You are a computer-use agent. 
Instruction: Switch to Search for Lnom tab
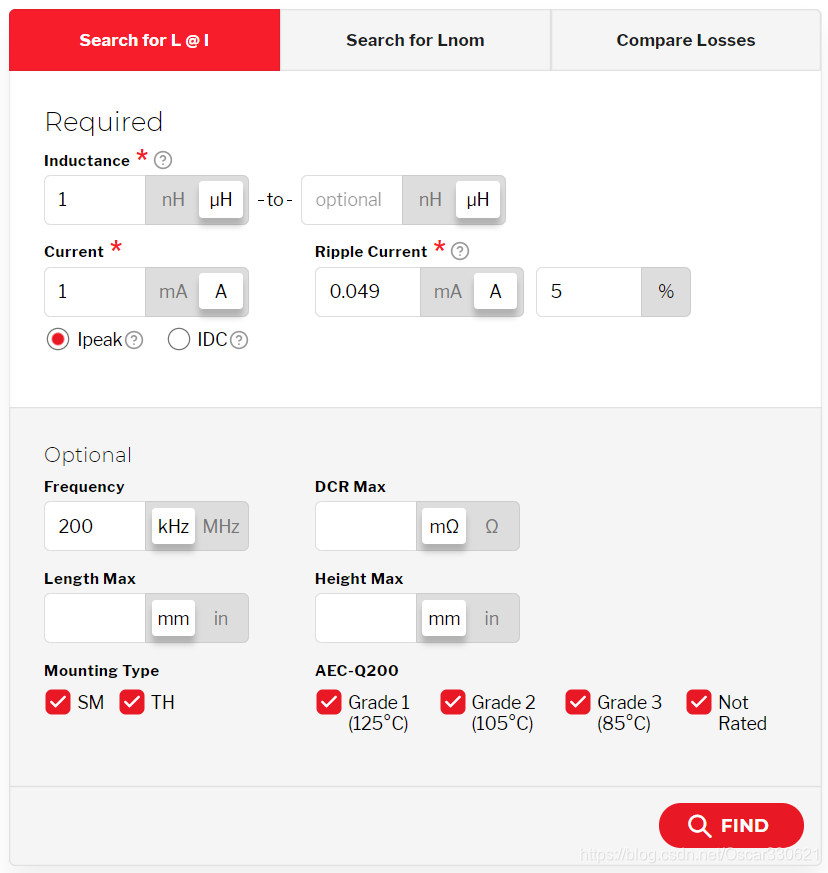[415, 40]
